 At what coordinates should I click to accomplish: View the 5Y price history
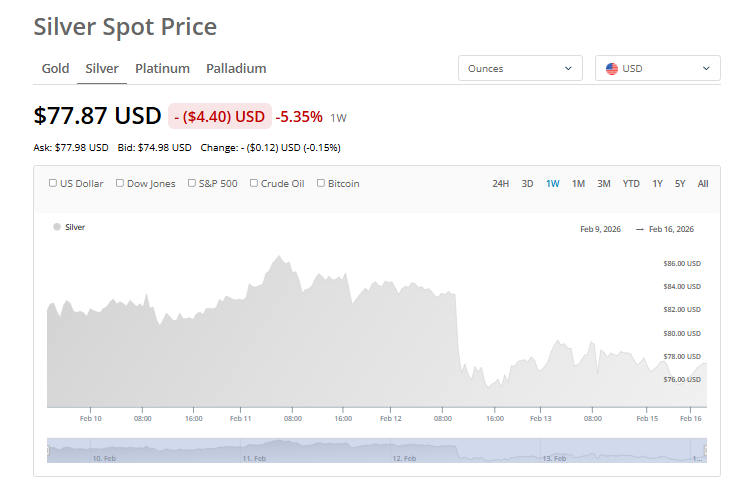click(680, 183)
